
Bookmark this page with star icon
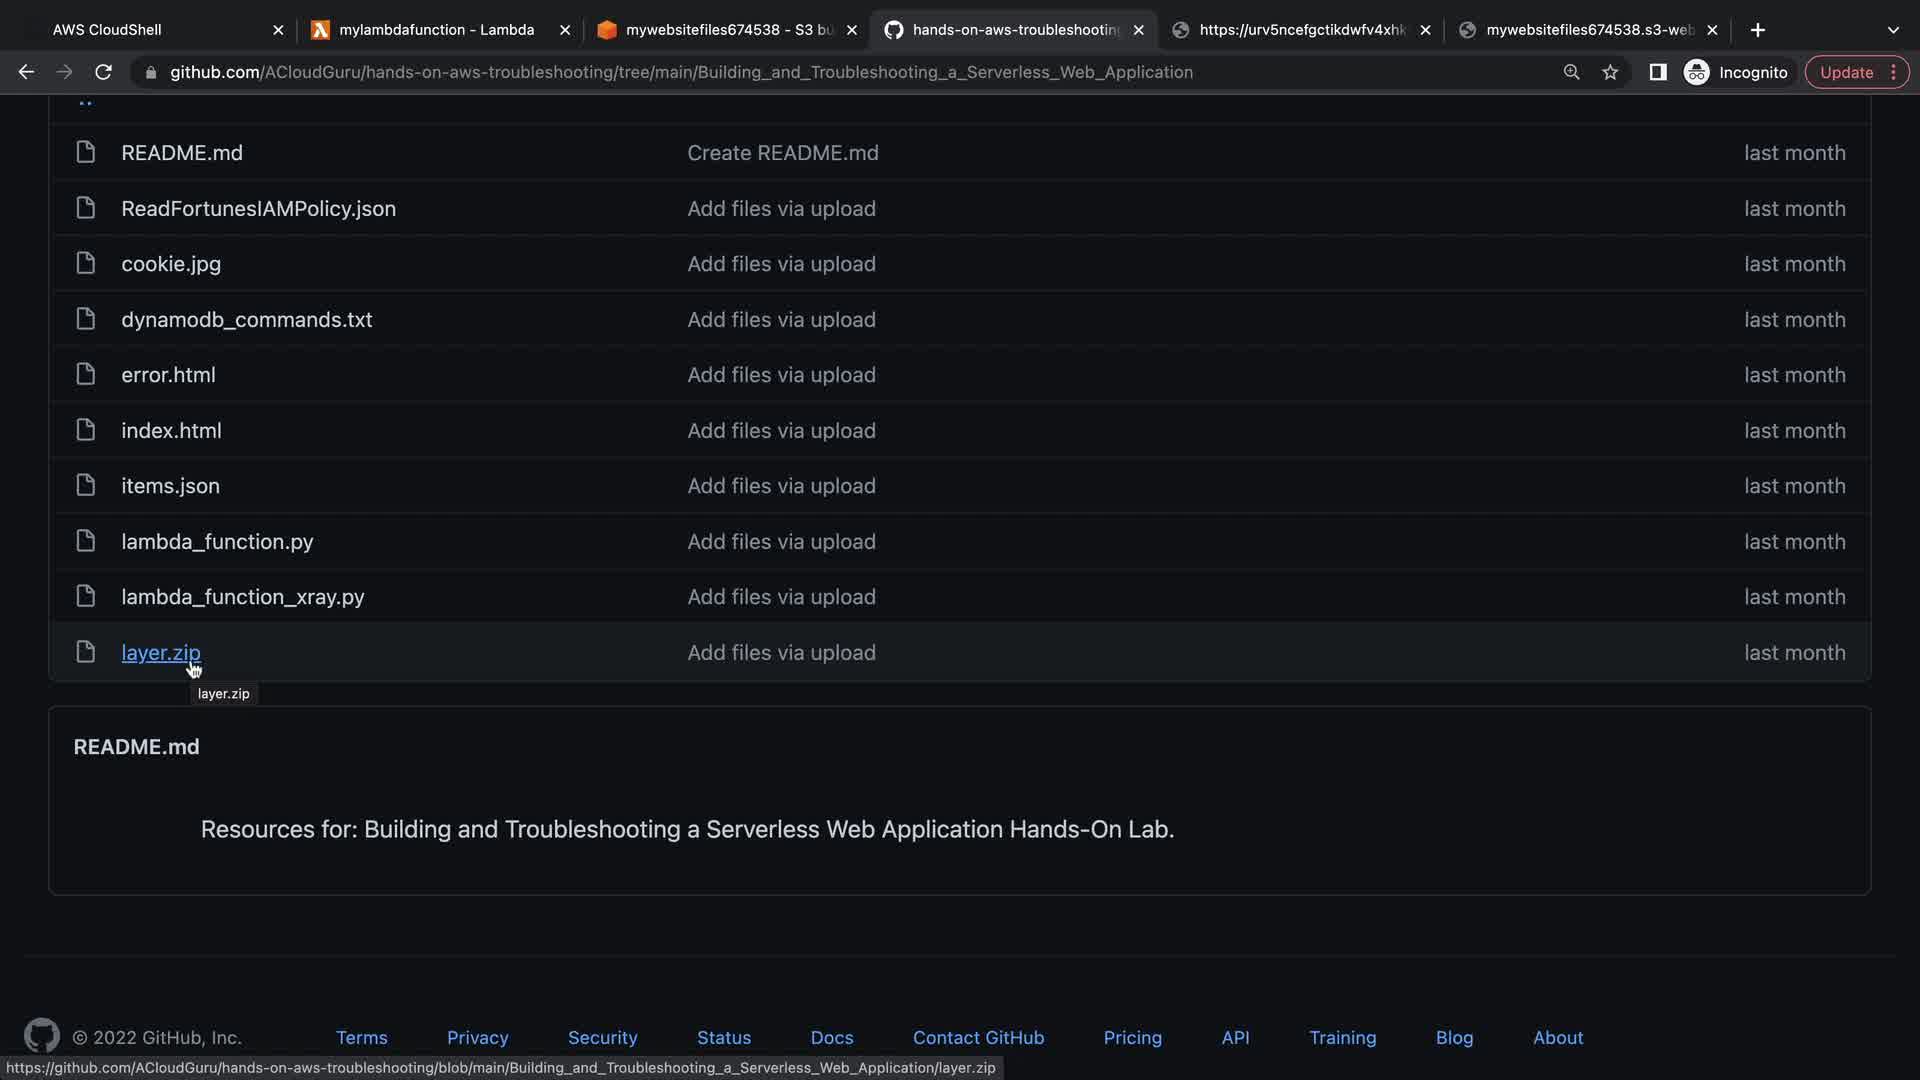tap(1610, 72)
